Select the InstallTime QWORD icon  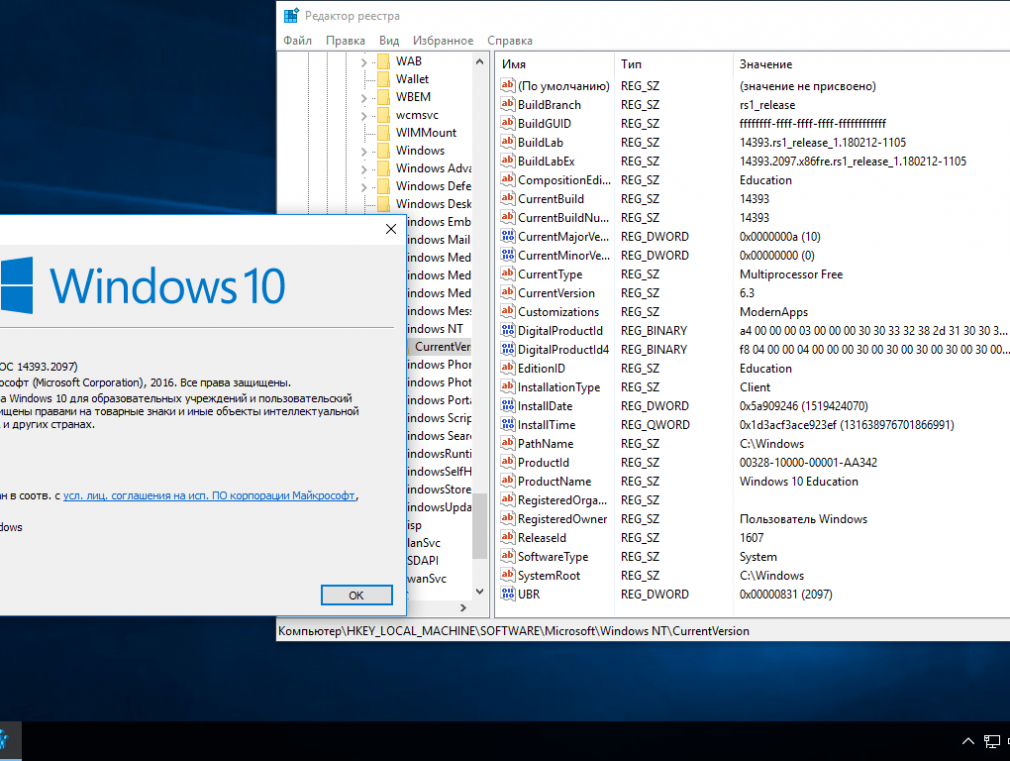coord(508,424)
